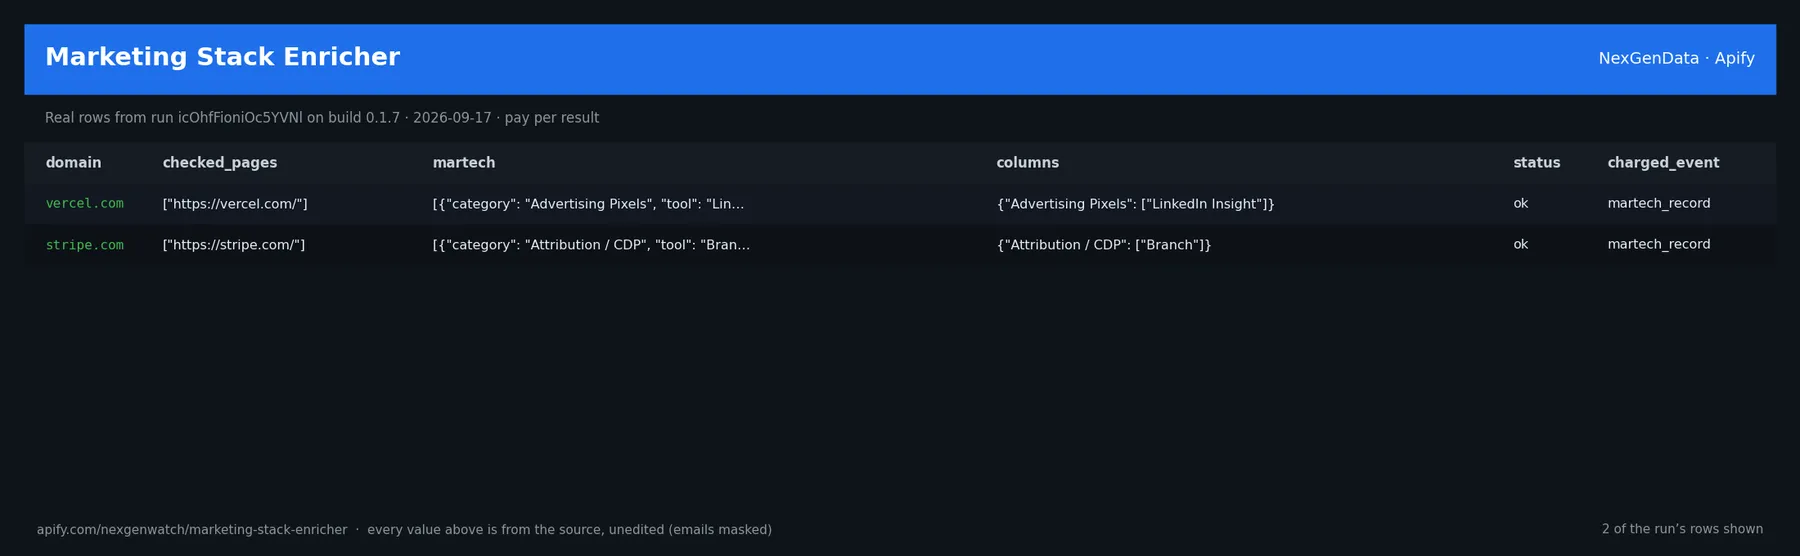This screenshot has height=556, width=1800.
Task: Select the Branch columns cell
Action: pos(1104,245)
